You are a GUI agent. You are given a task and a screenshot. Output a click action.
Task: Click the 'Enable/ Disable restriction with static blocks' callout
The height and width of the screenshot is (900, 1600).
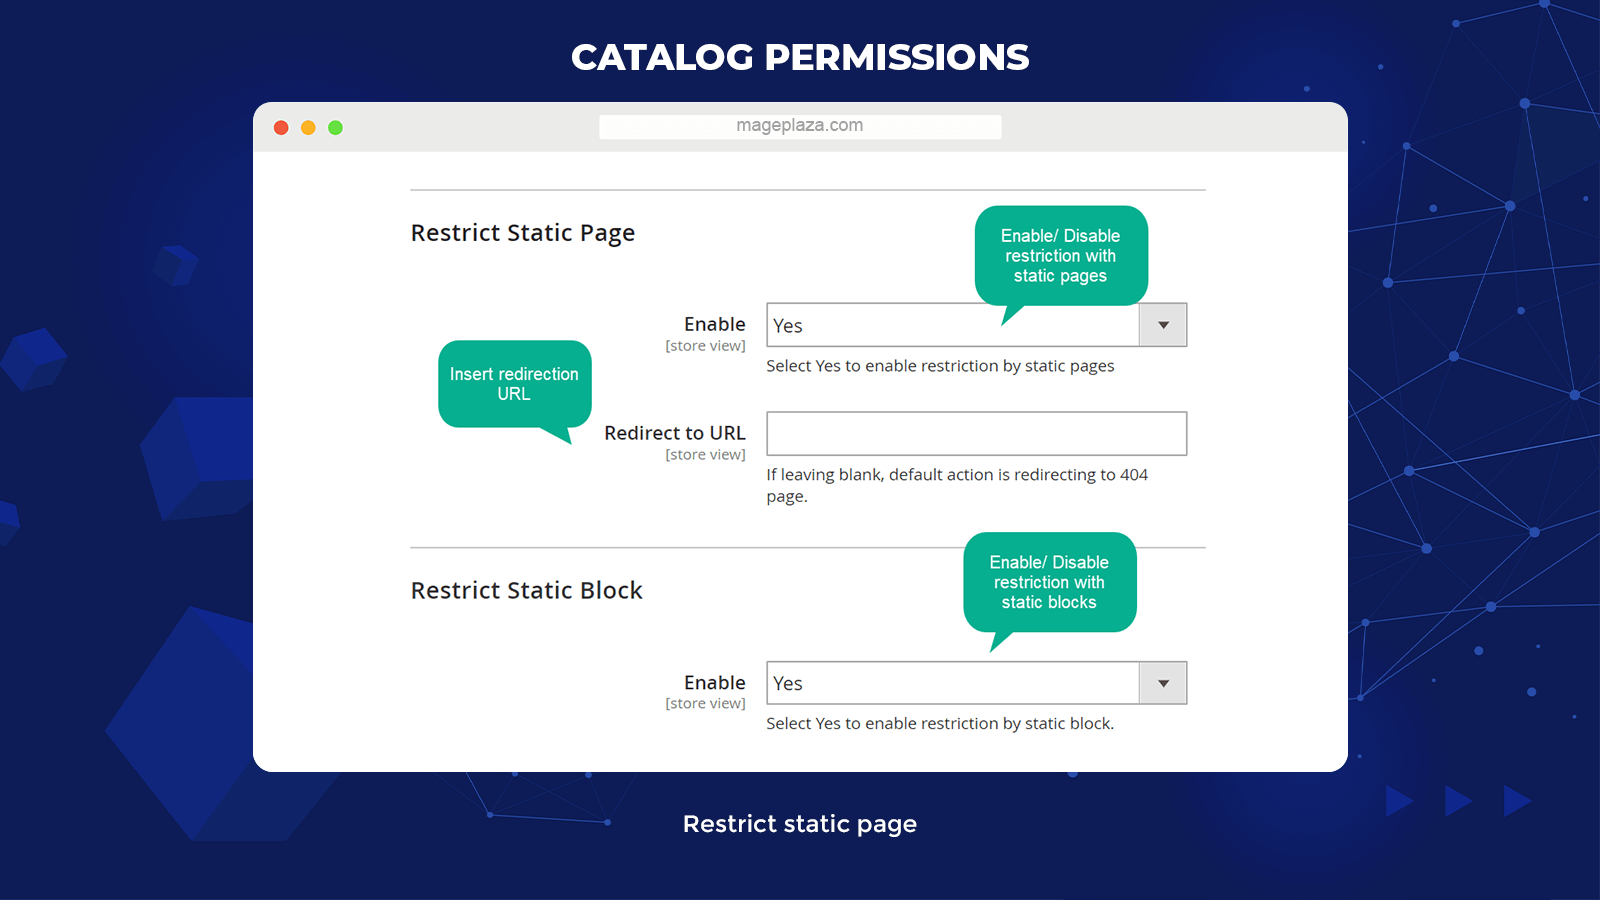[x=1050, y=583]
